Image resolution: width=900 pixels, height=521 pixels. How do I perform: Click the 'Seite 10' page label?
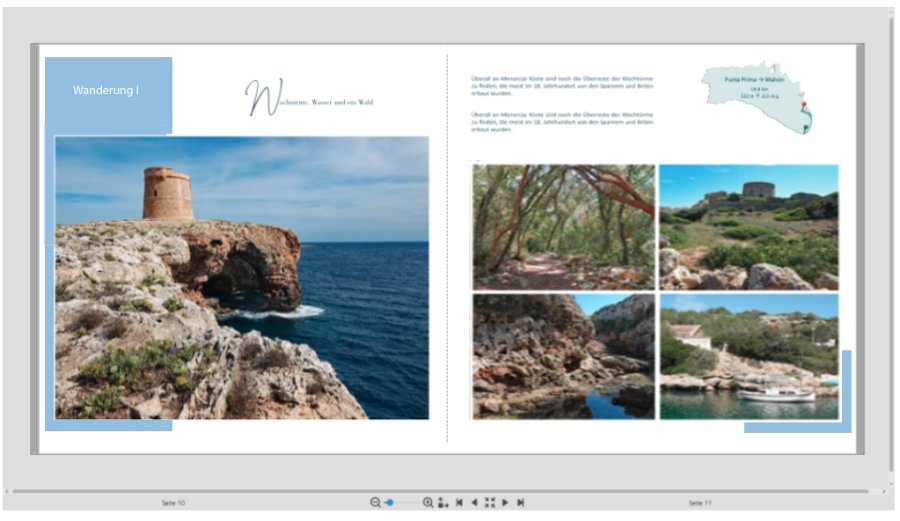click(173, 503)
